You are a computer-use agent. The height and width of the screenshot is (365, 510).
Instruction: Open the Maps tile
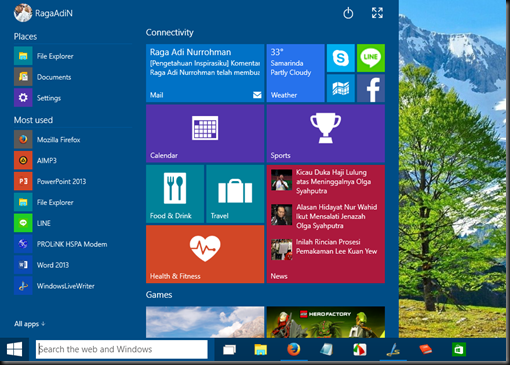click(x=341, y=88)
